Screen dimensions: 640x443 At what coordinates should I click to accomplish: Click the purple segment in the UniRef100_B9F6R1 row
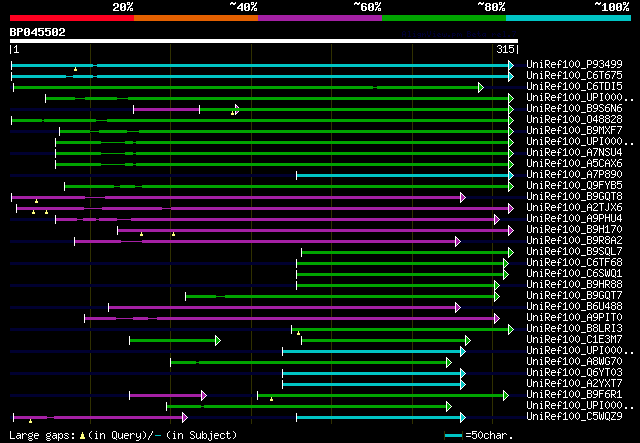pos(166,396)
